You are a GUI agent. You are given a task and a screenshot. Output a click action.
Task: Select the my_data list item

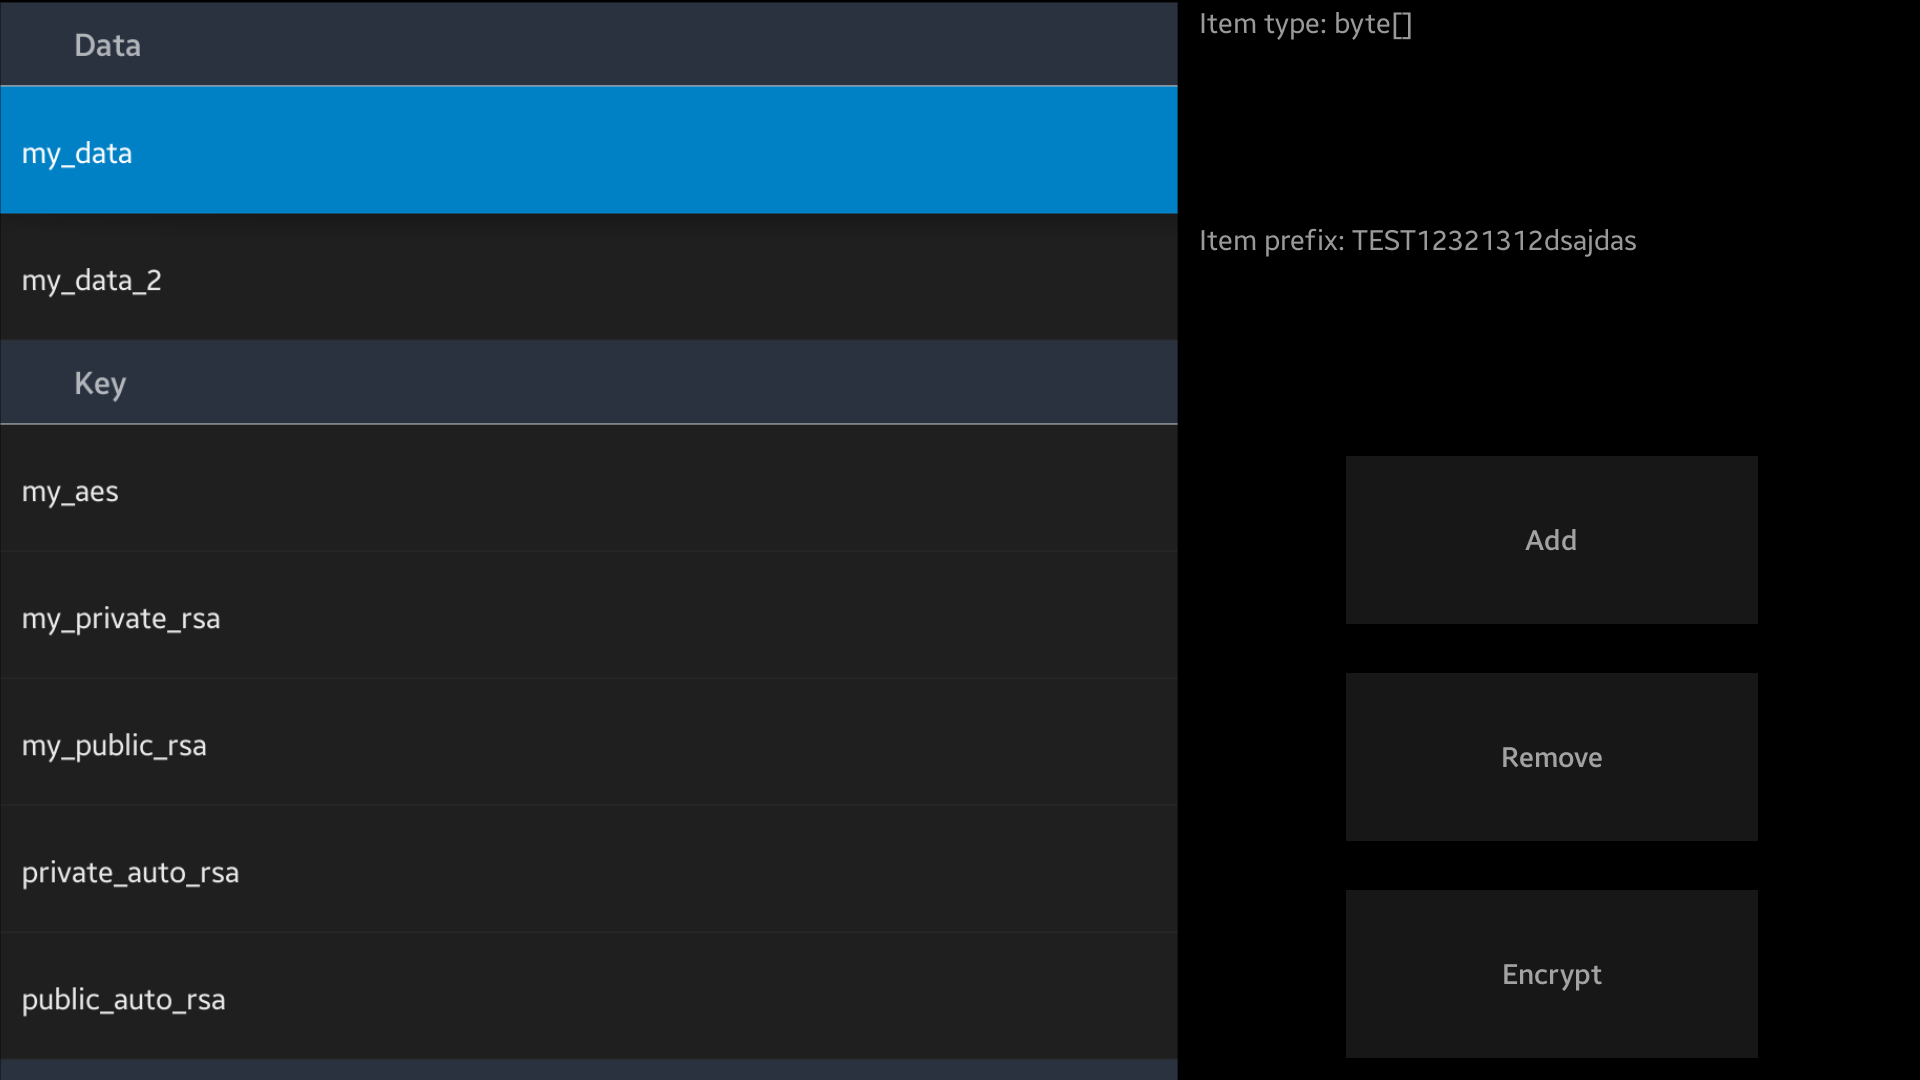[x=77, y=153]
